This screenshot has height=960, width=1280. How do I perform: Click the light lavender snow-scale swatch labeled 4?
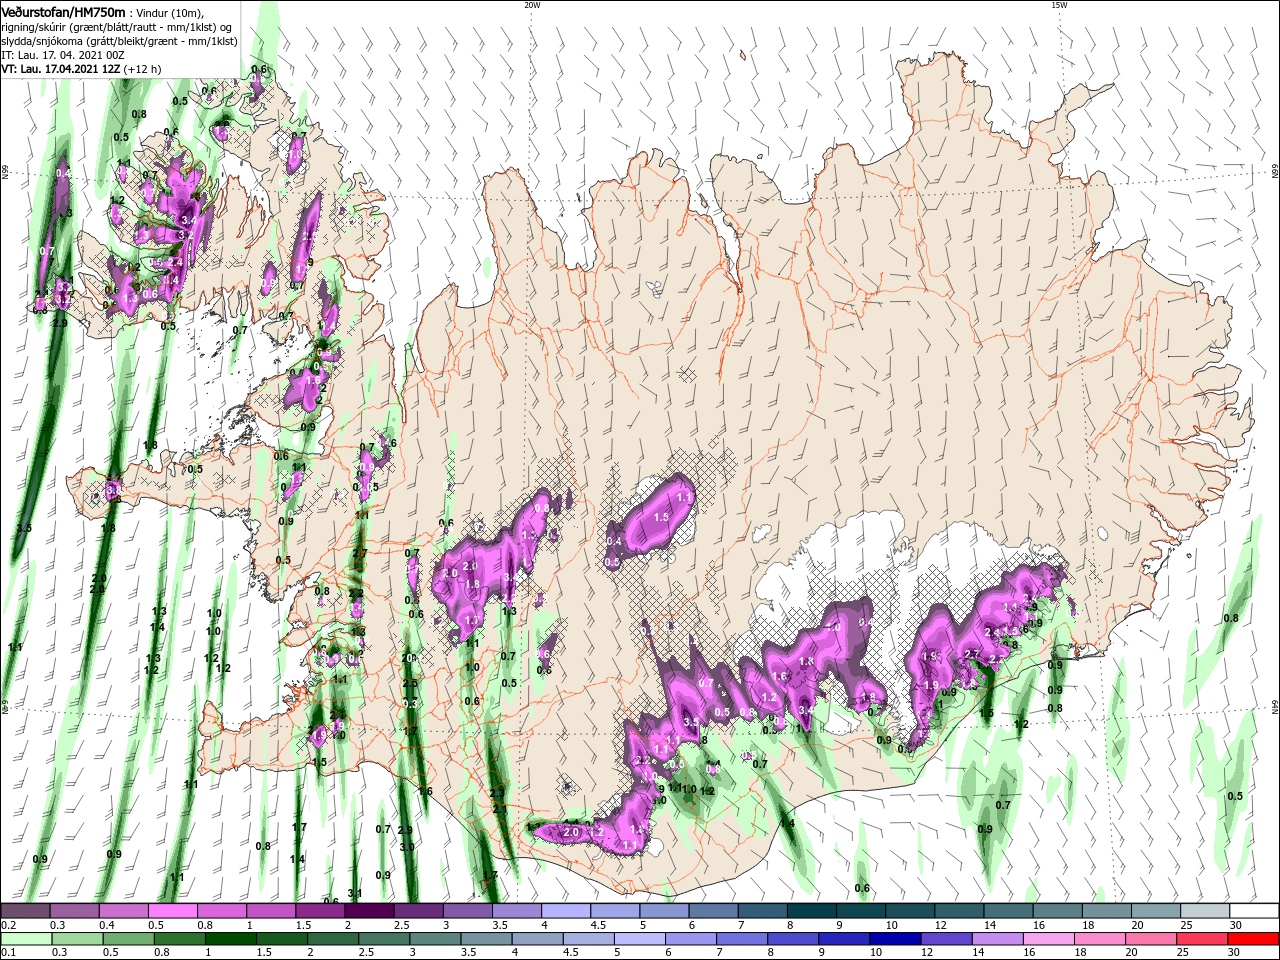566,912
